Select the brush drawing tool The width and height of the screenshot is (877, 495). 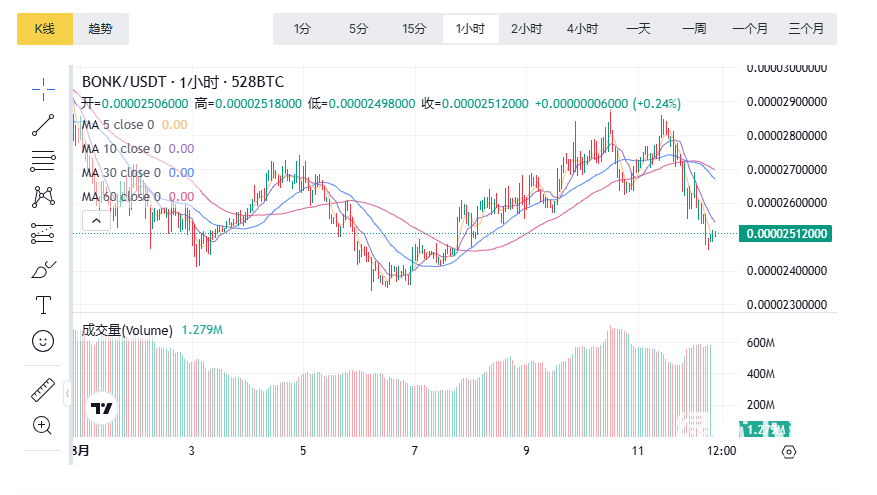click(43, 268)
